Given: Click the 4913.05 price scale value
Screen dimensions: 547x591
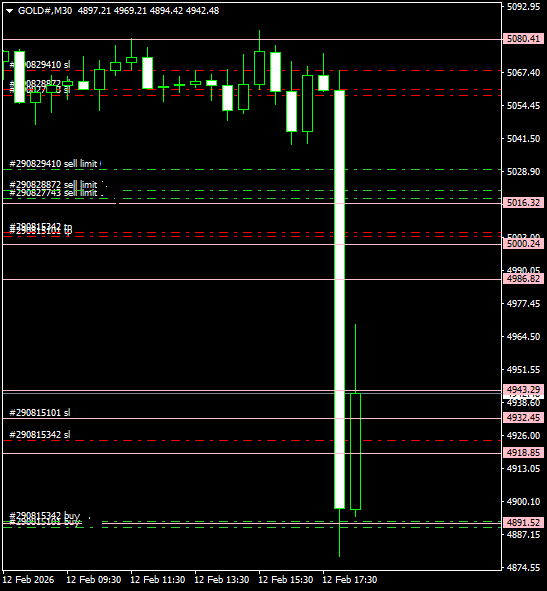Looking at the screenshot, I should coord(523,469).
